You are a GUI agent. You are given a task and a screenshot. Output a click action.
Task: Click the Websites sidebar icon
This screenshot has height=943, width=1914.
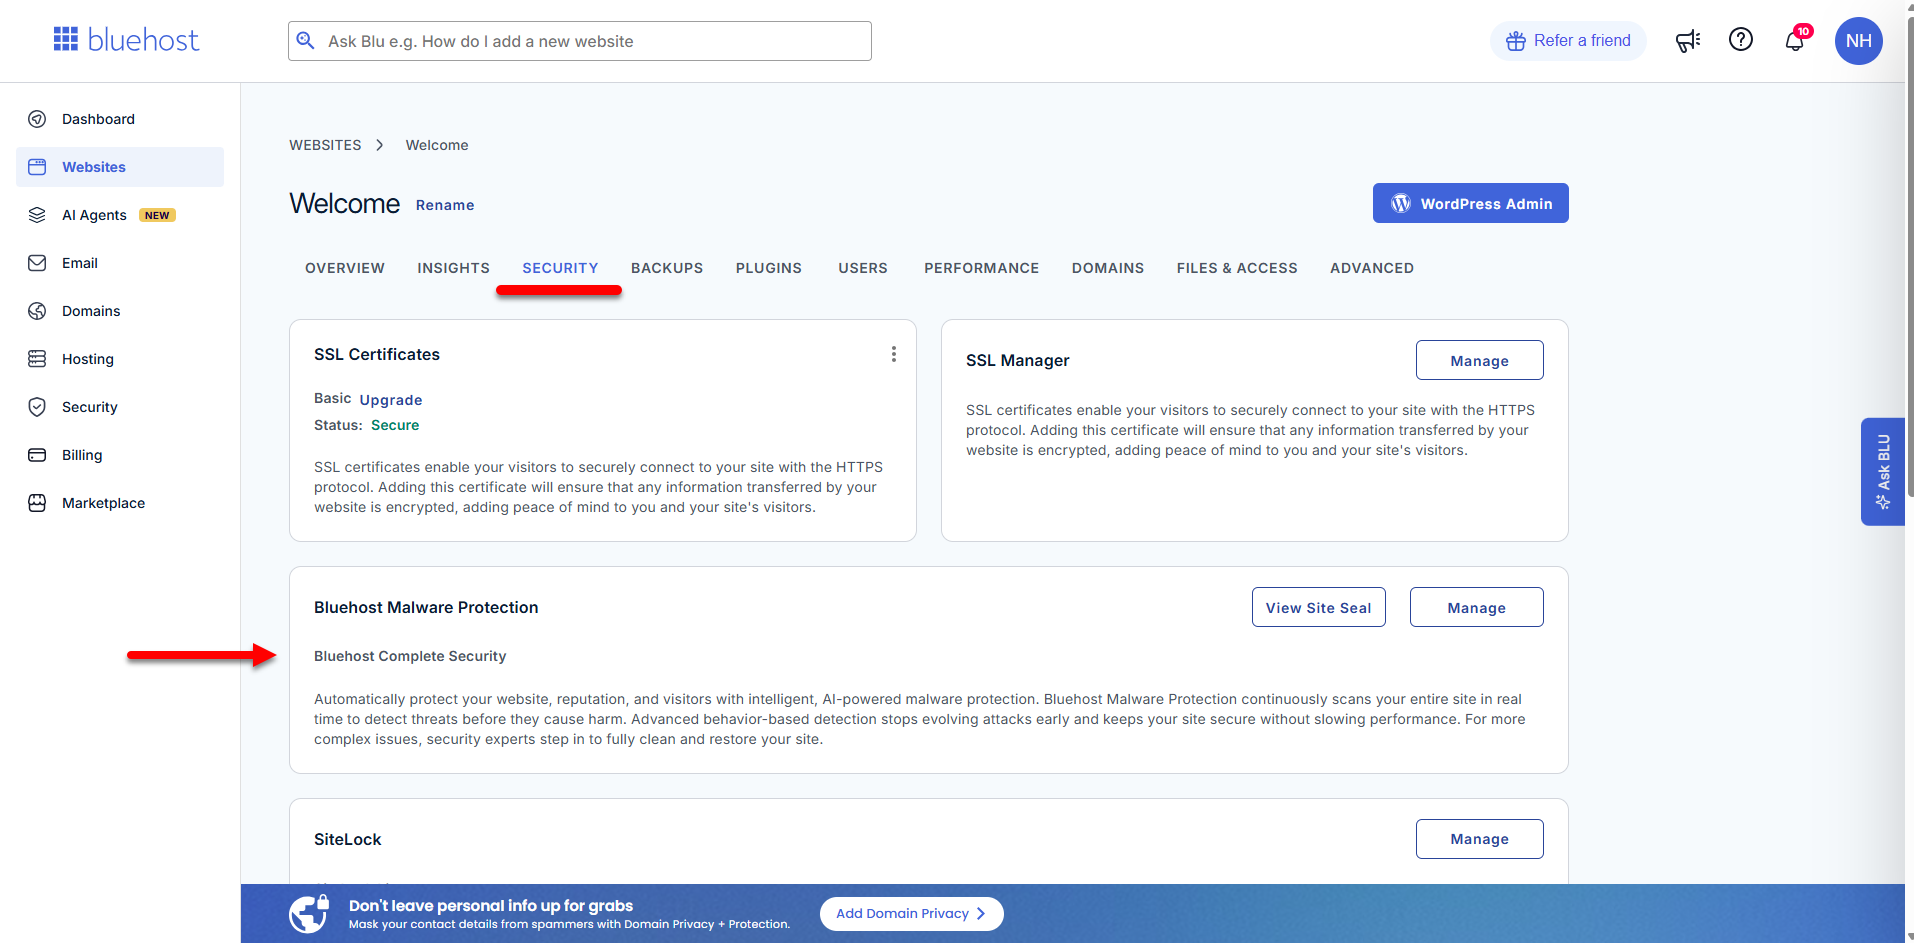pos(37,167)
